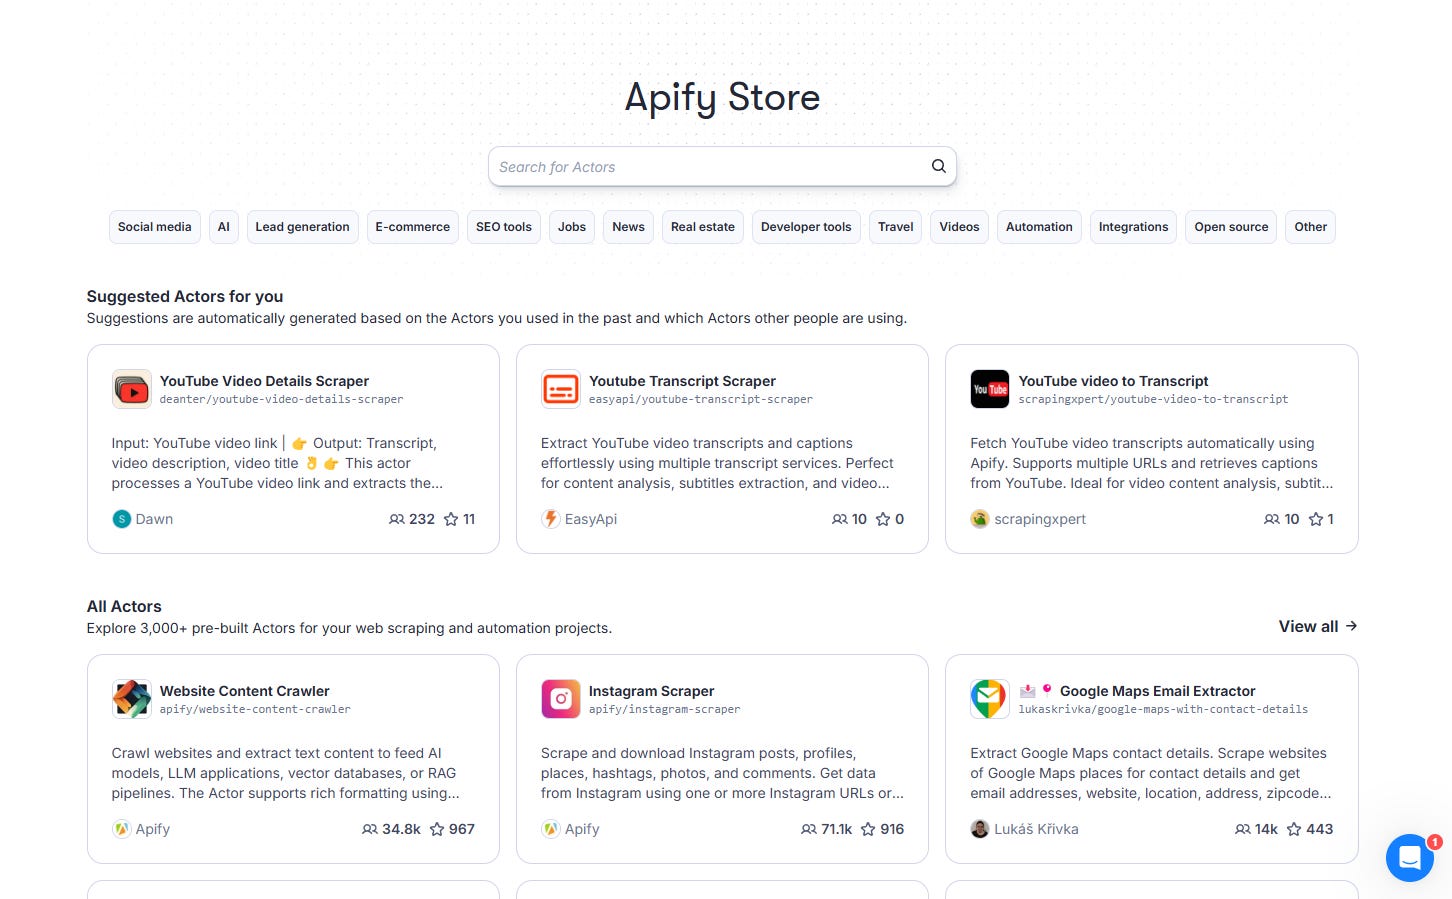Open YouTube Video Details Scraper title

tap(264, 381)
